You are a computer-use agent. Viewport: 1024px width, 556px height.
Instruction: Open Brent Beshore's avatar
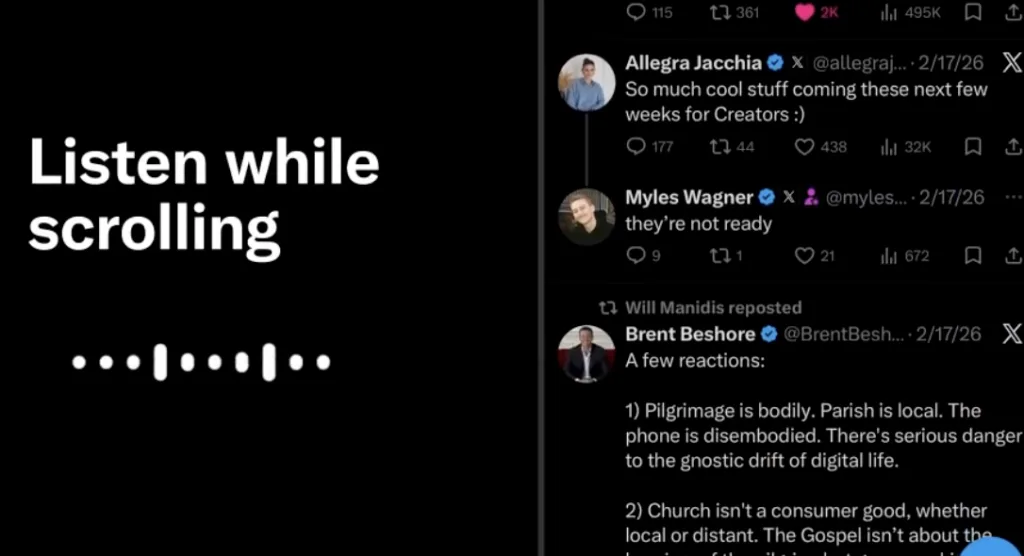click(586, 353)
